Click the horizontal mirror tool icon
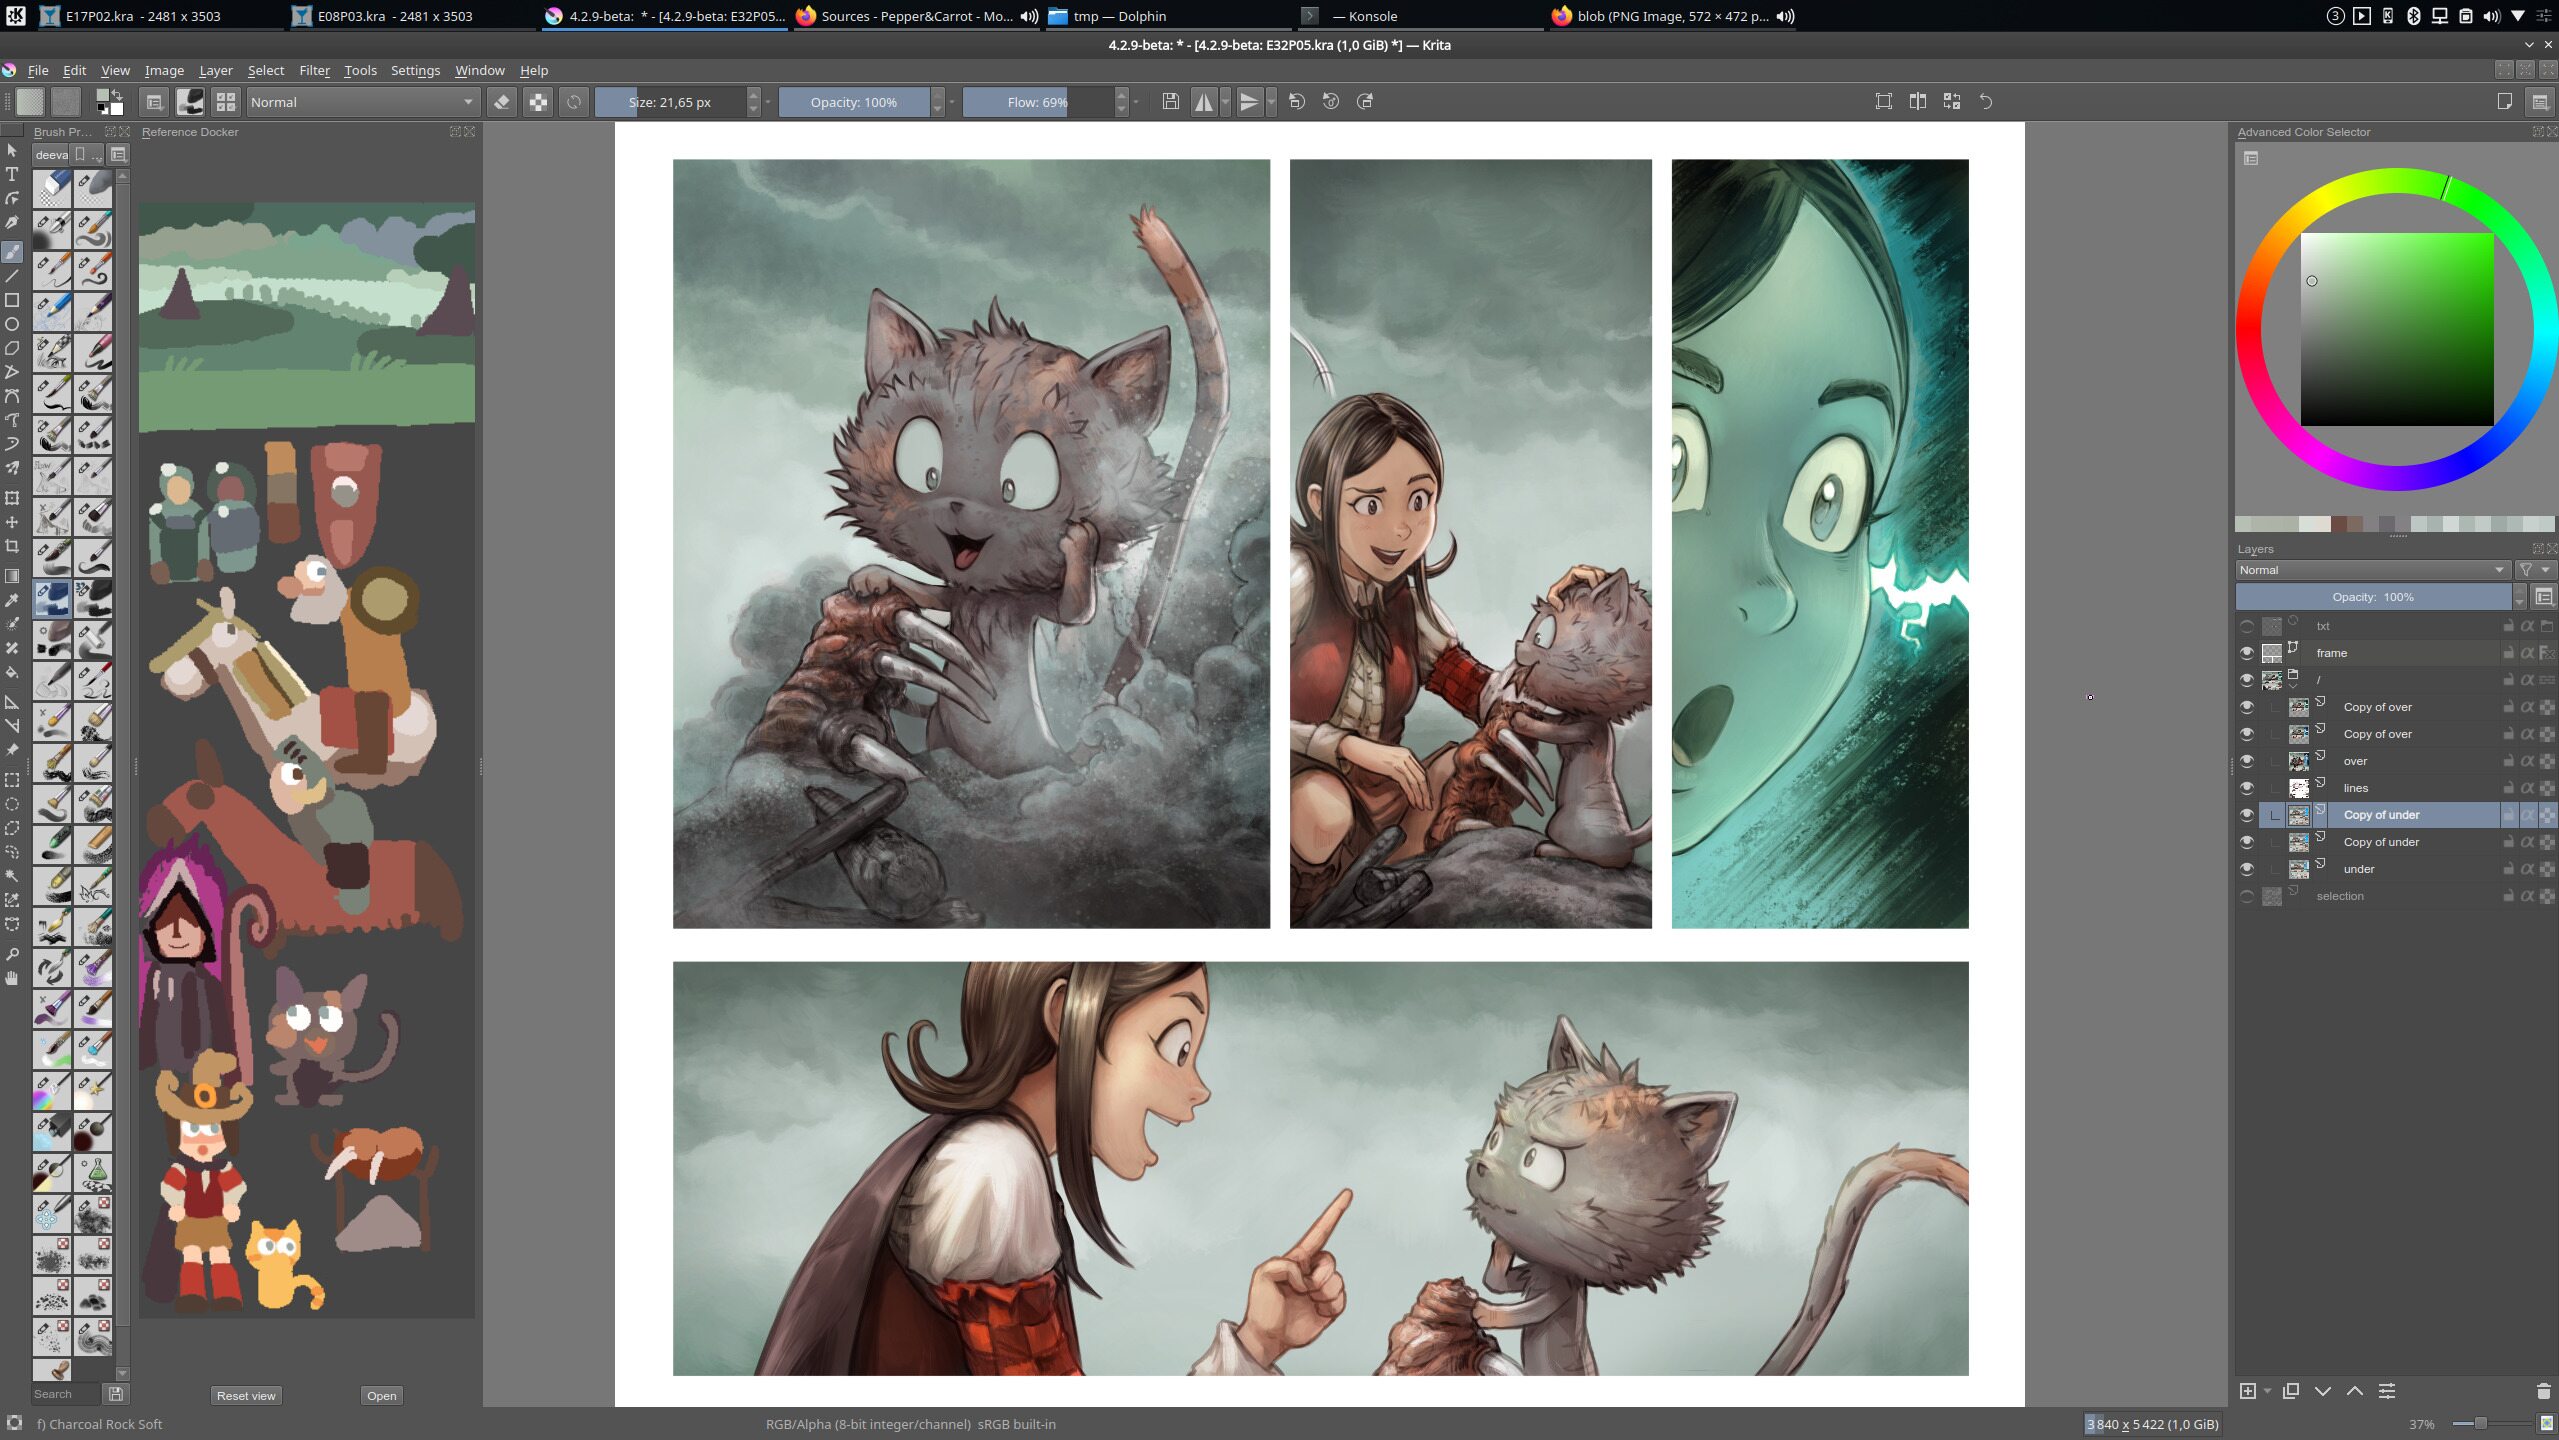This screenshot has width=2559, height=1440. coord(1204,102)
